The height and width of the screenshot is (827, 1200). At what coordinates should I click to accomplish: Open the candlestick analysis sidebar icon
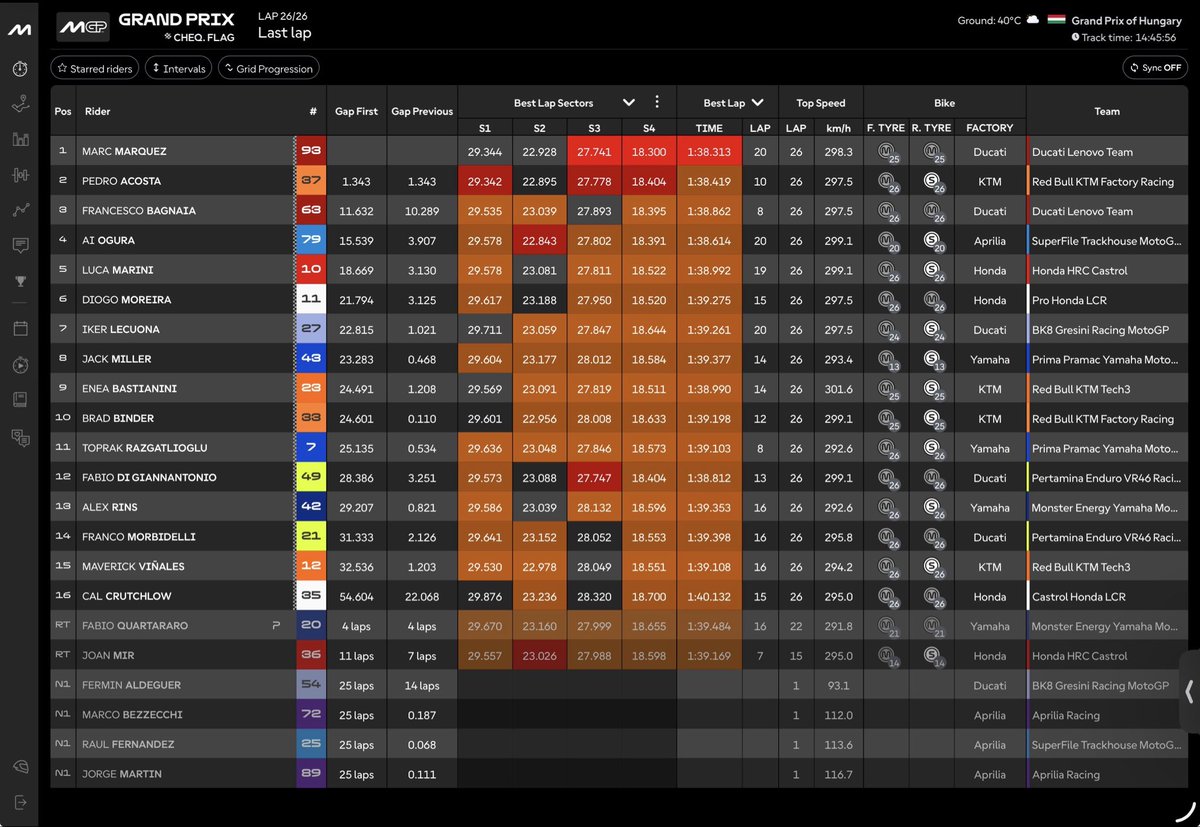coord(19,174)
